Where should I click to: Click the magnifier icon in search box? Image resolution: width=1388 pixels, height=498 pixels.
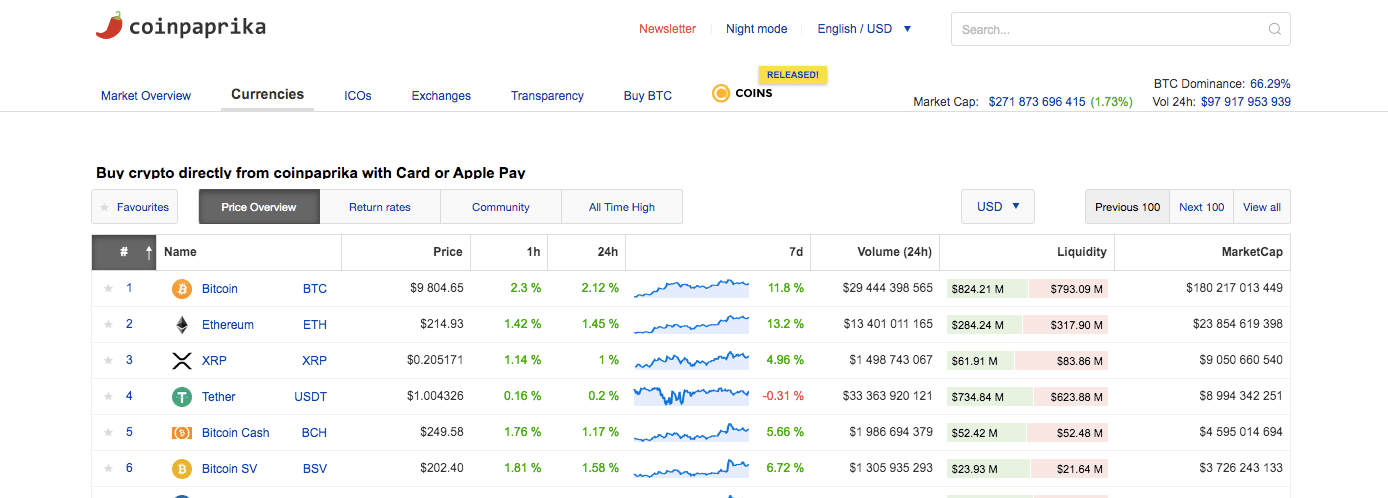point(1275,29)
